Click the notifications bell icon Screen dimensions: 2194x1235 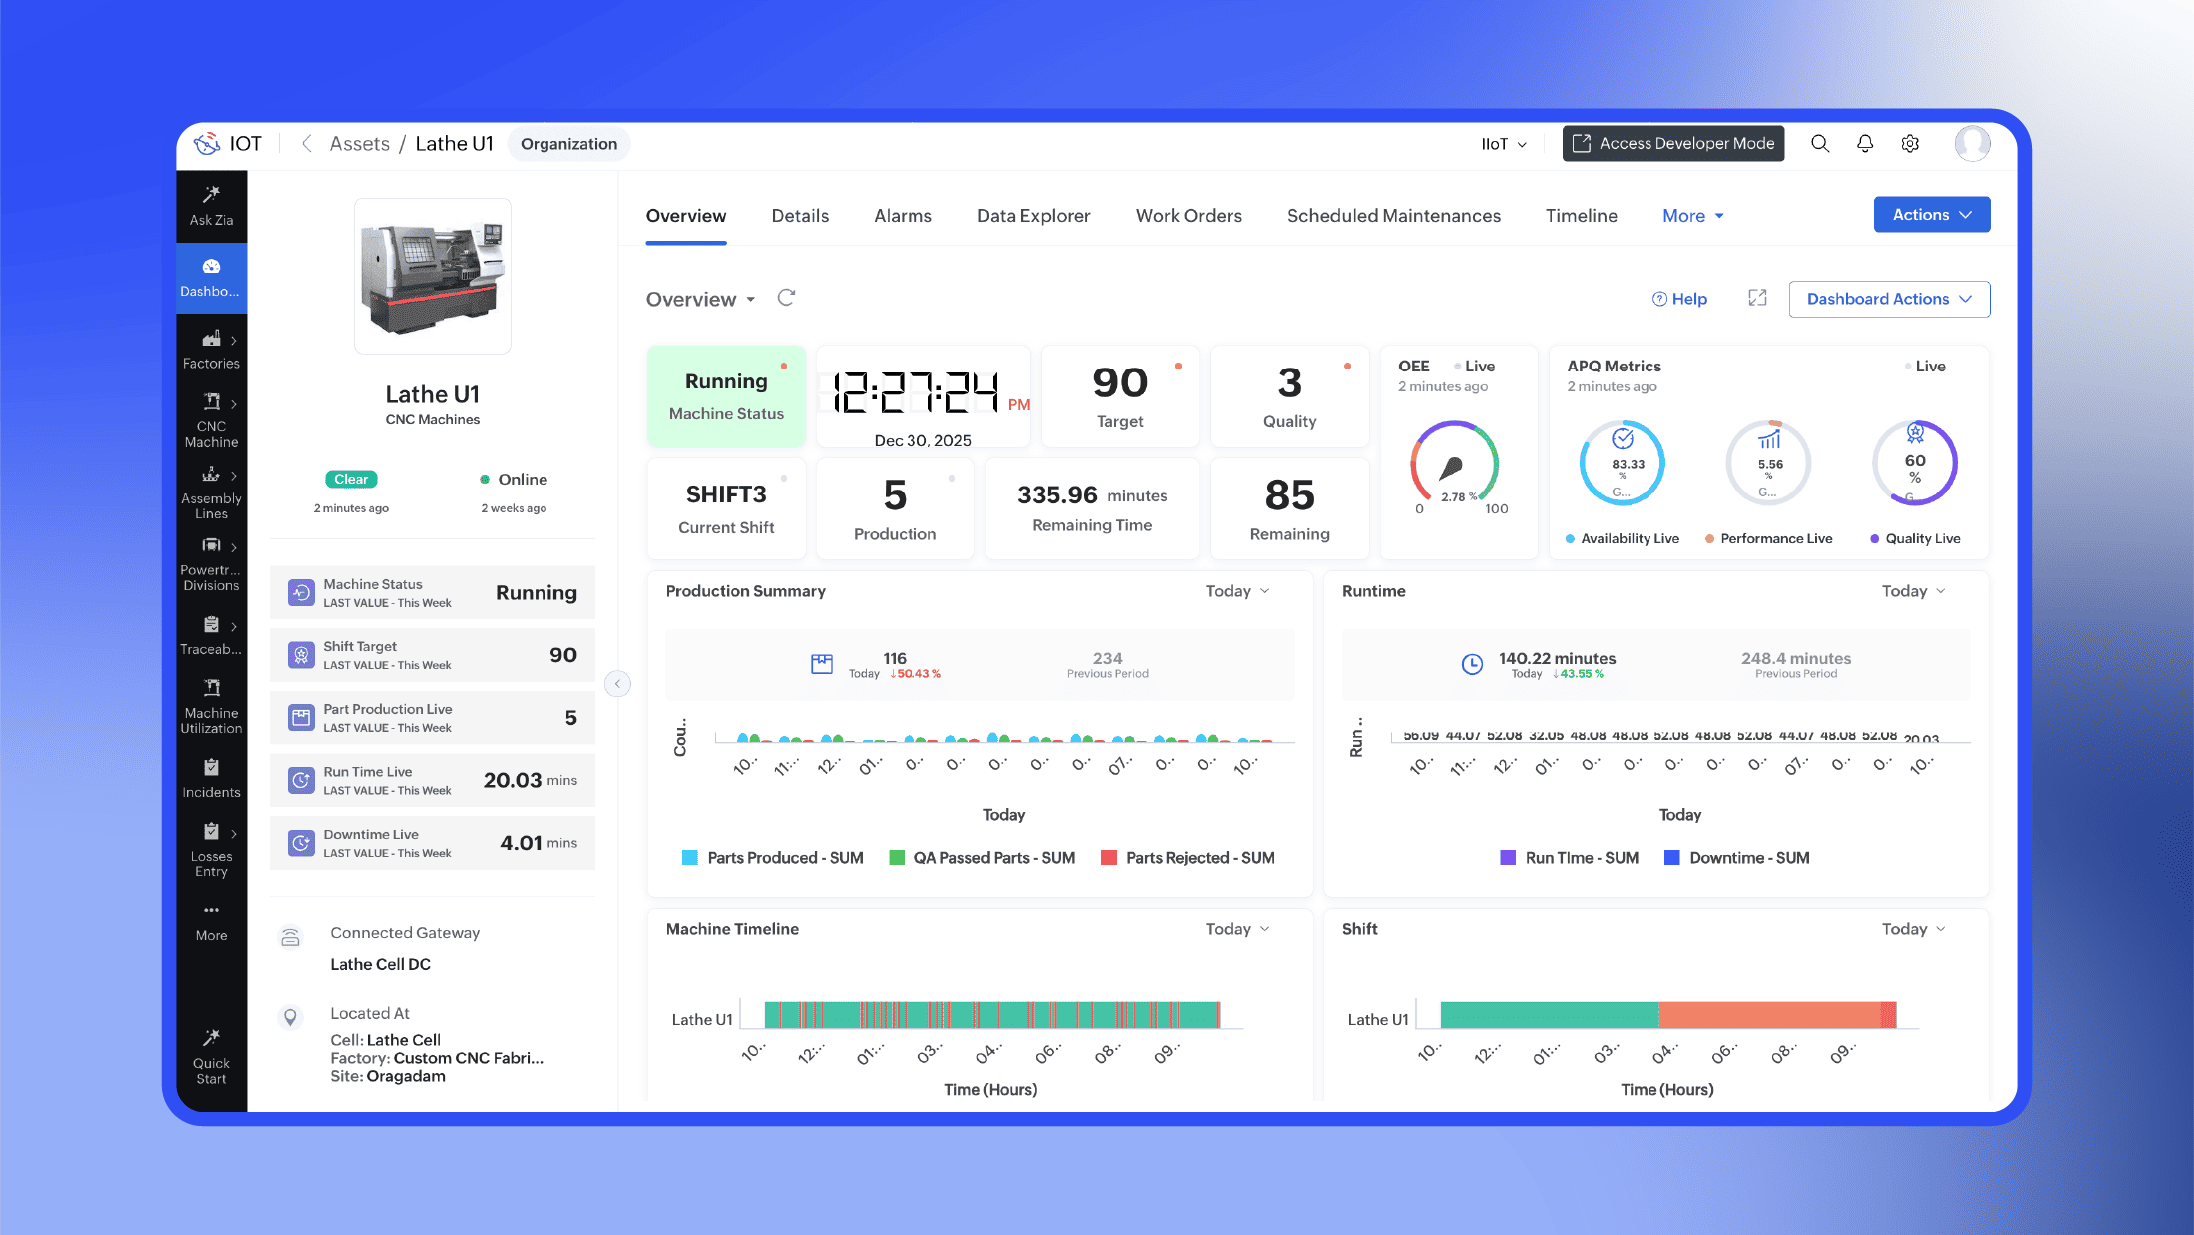[1865, 144]
